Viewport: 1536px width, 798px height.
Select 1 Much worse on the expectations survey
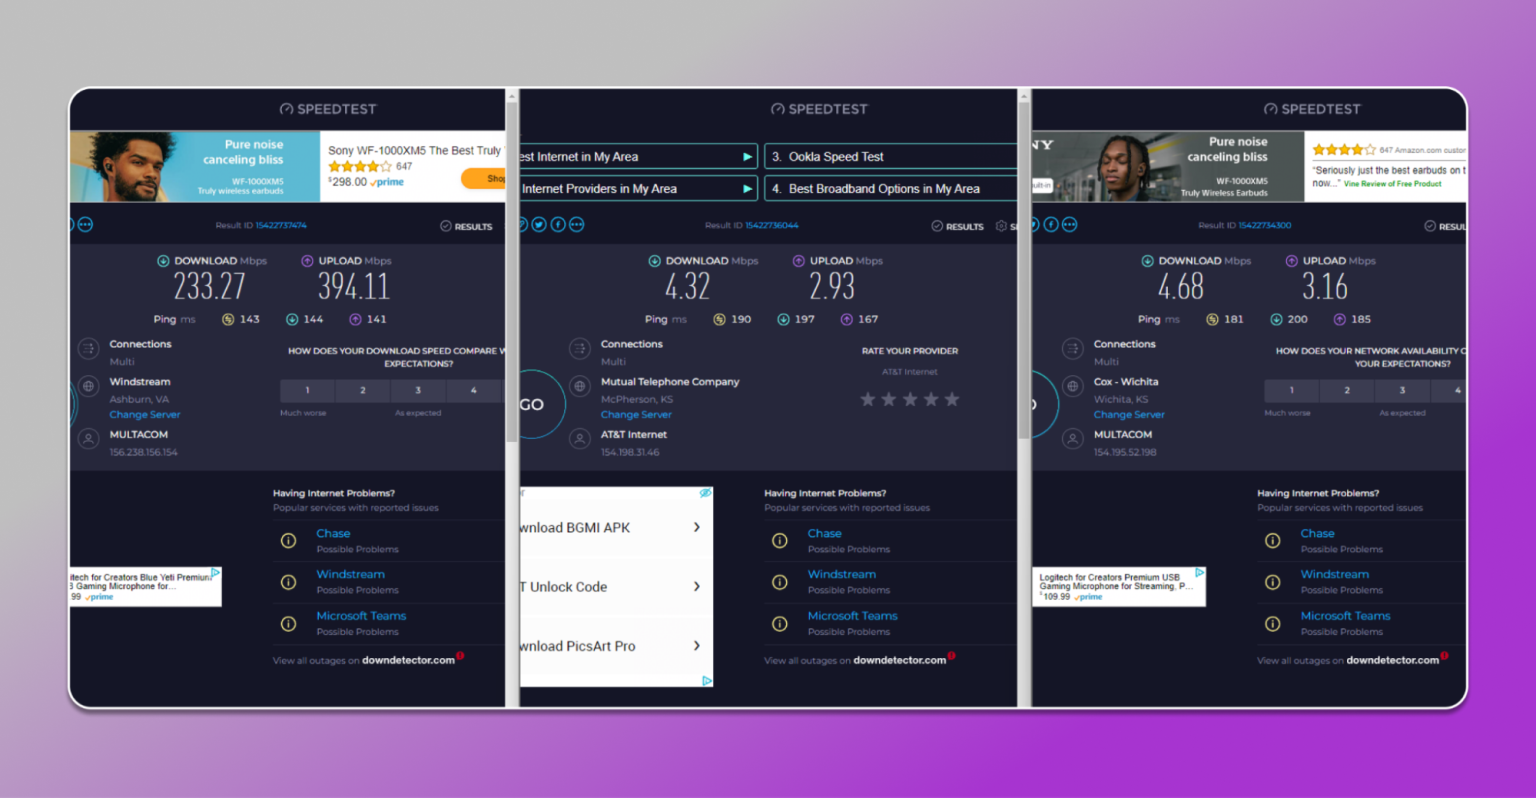(x=1291, y=390)
